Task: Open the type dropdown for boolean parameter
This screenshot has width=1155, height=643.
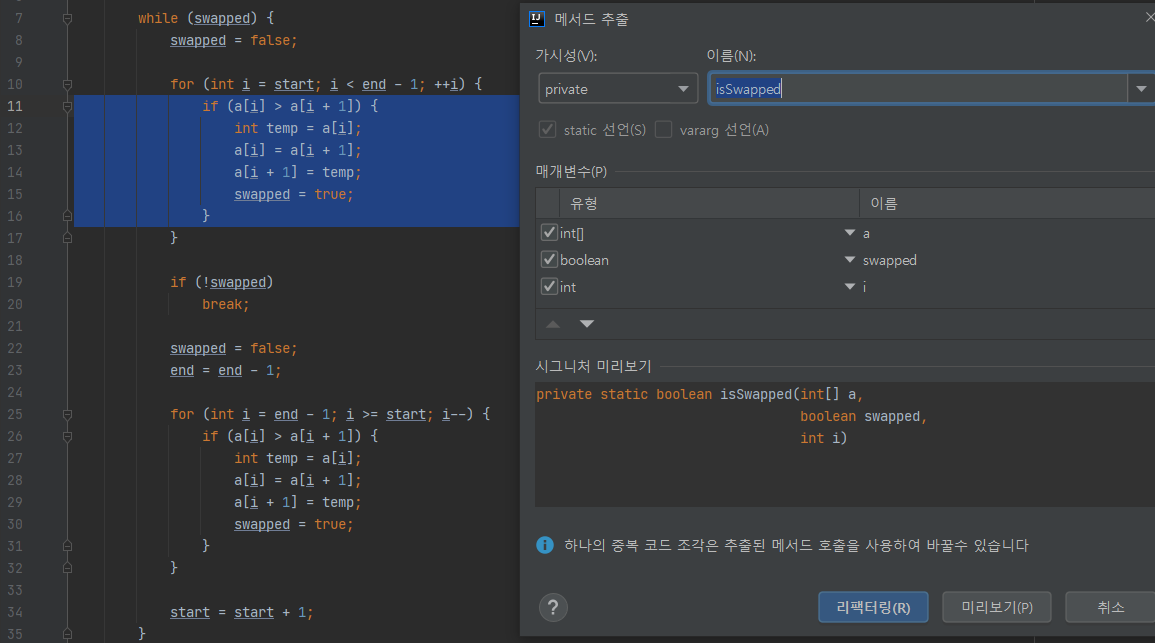Action: coord(849,260)
